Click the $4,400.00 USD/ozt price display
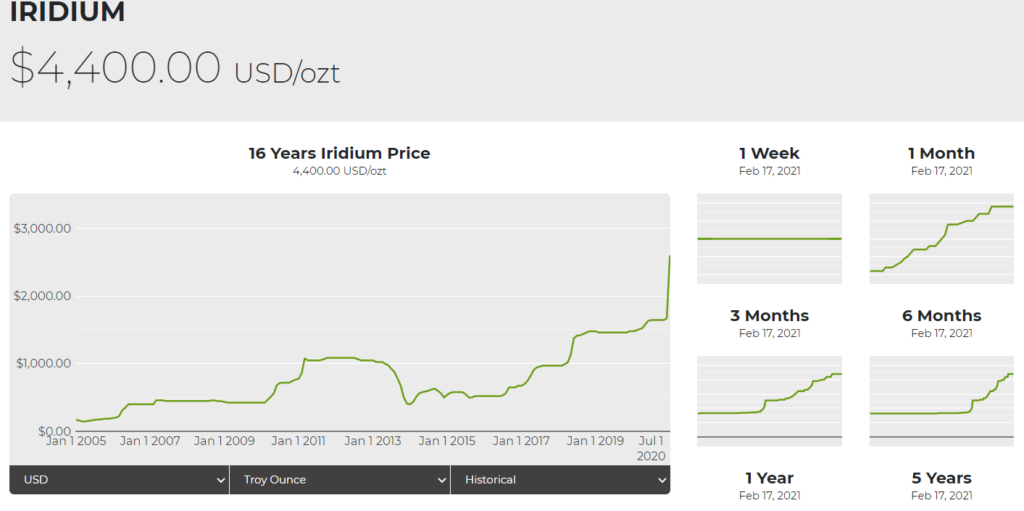The width and height of the screenshot is (1024, 511). tap(175, 68)
